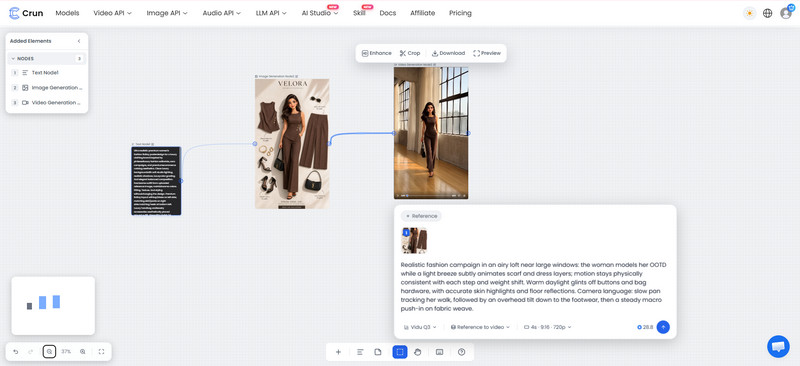The width and height of the screenshot is (800, 366).
Task: Click the undo icon
Action: 16,352
